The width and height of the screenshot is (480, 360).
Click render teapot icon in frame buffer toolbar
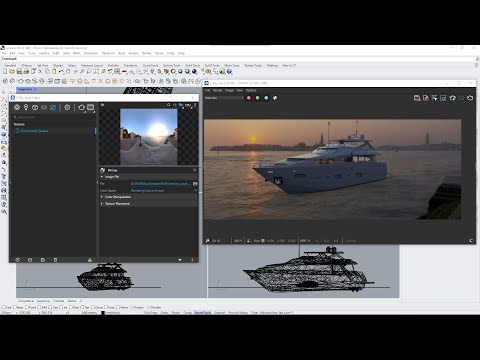452,98
